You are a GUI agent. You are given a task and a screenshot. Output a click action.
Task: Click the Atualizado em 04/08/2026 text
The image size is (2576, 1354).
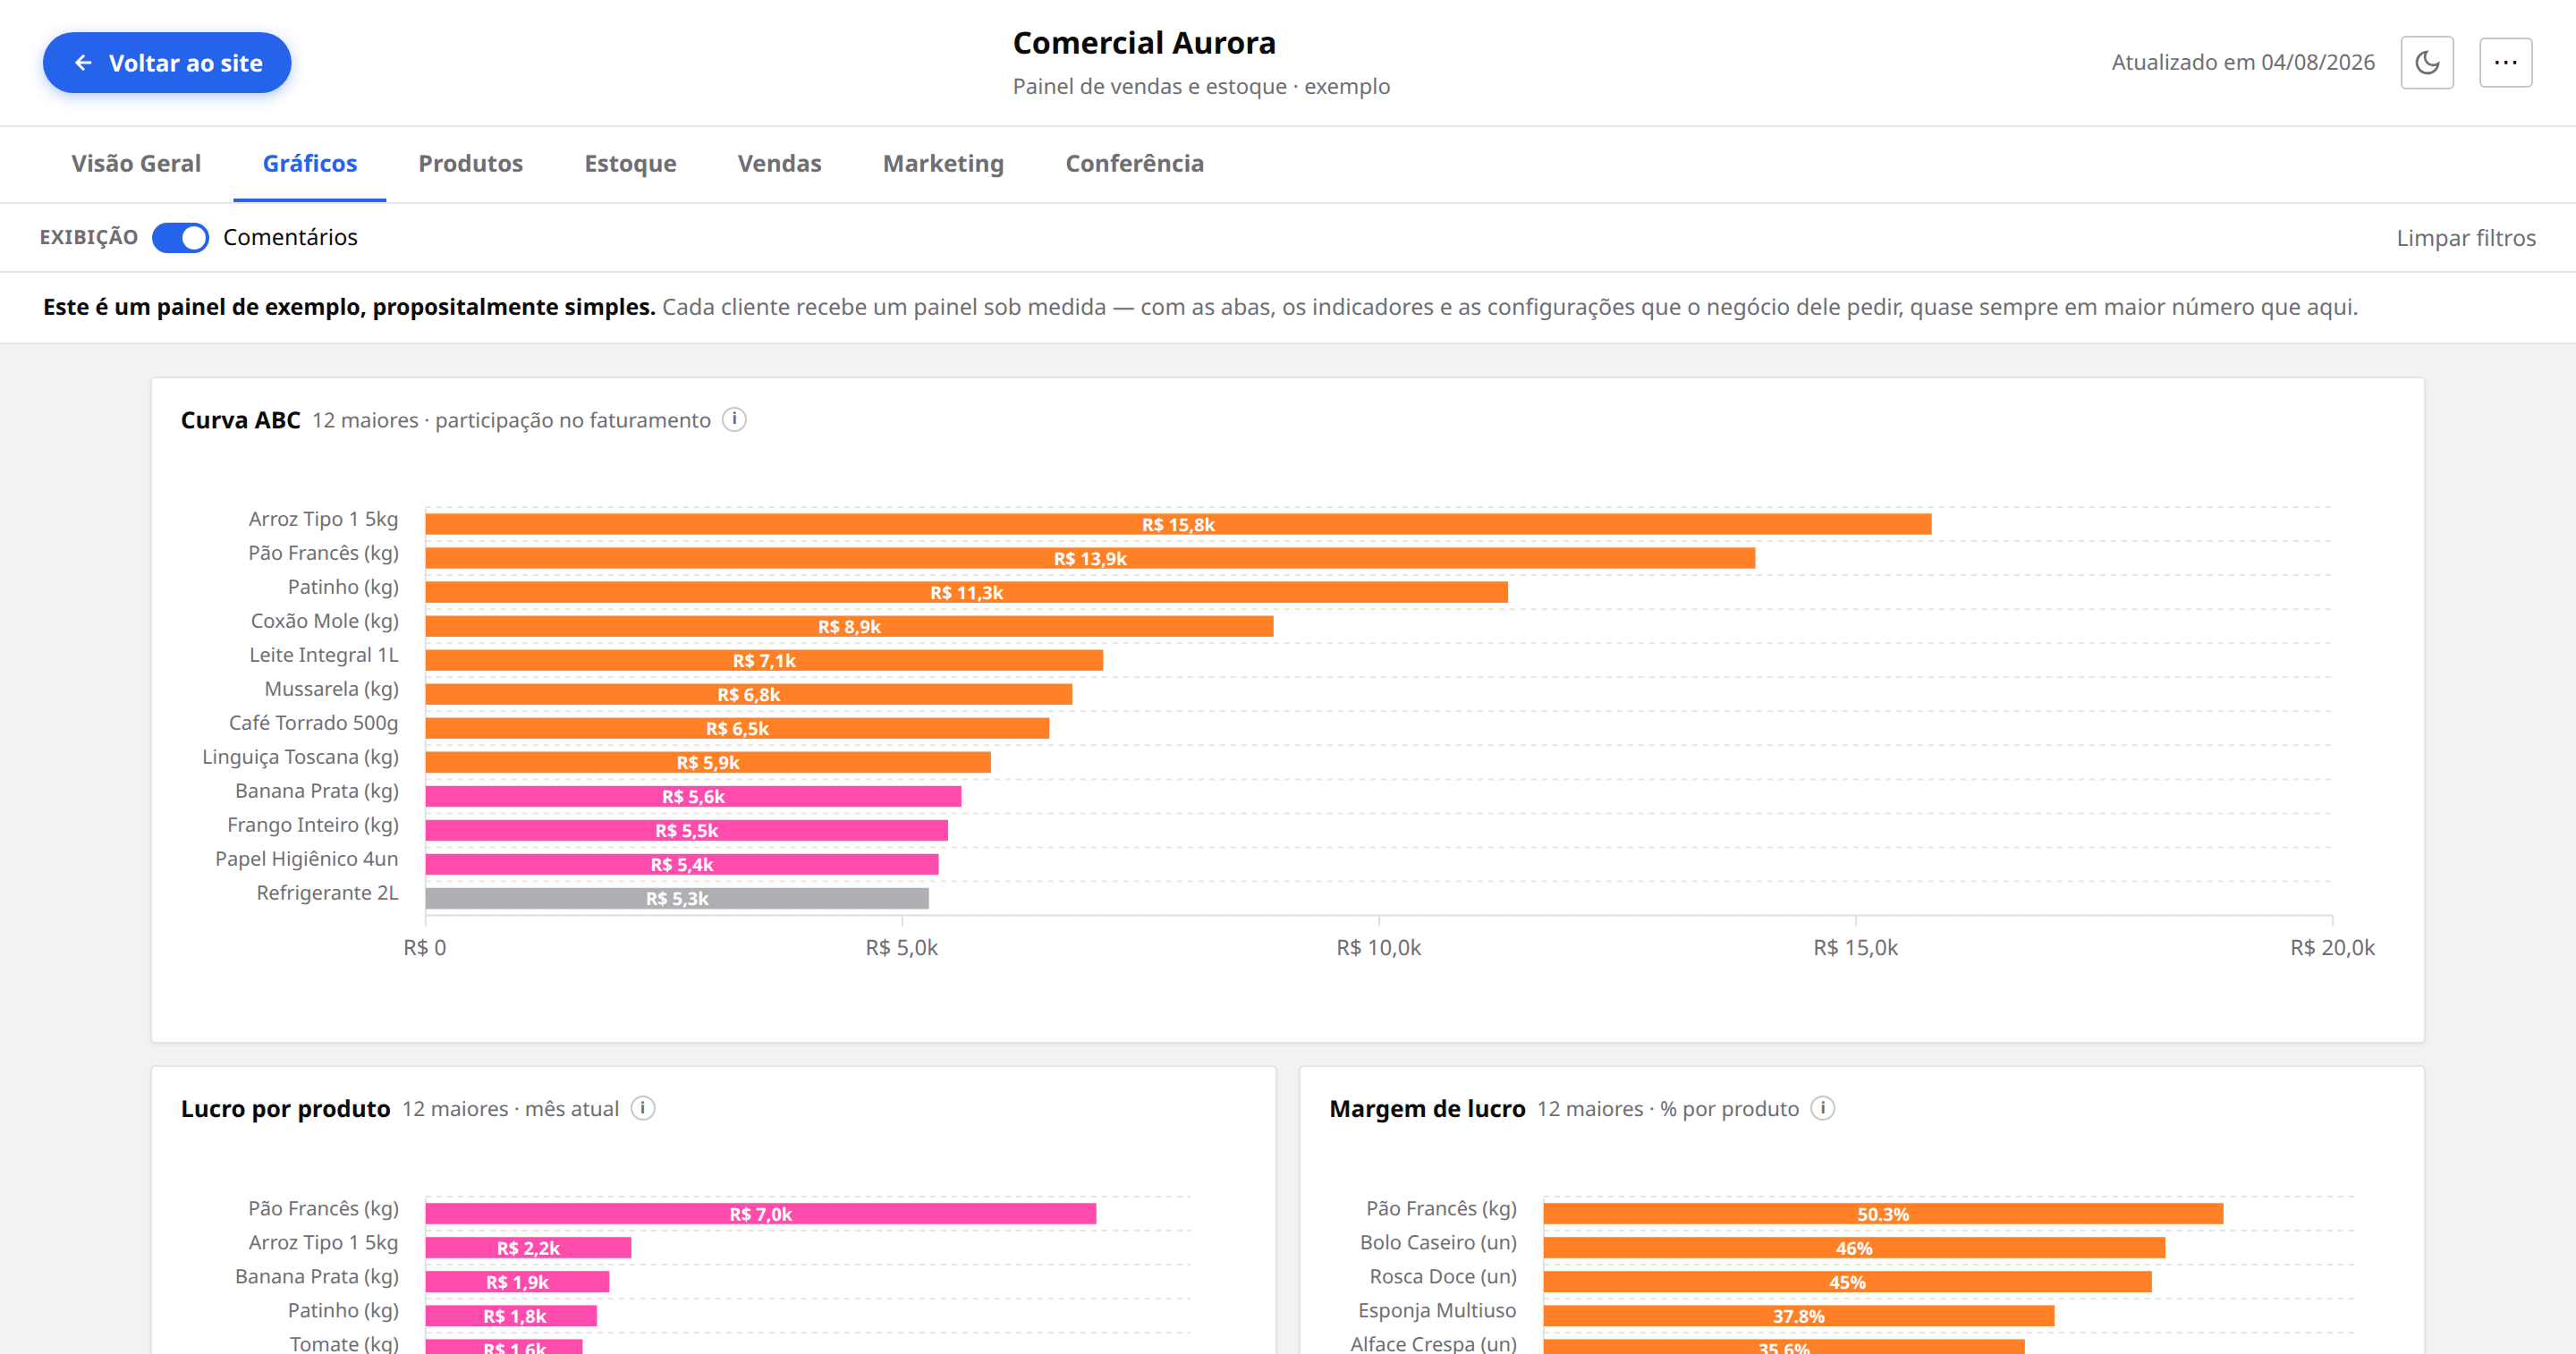point(2242,62)
